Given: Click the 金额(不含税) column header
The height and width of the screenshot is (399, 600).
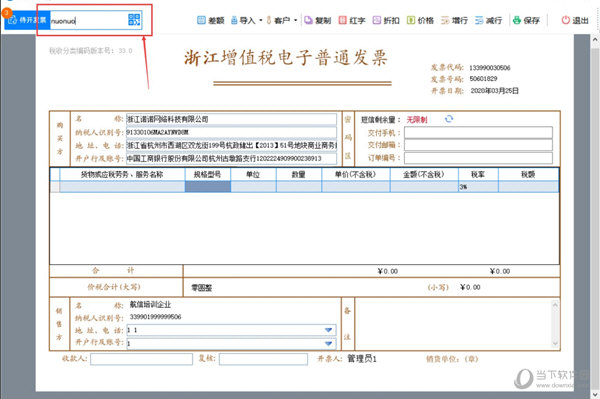Looking at the screenshot, I should [x=424, y=174].
